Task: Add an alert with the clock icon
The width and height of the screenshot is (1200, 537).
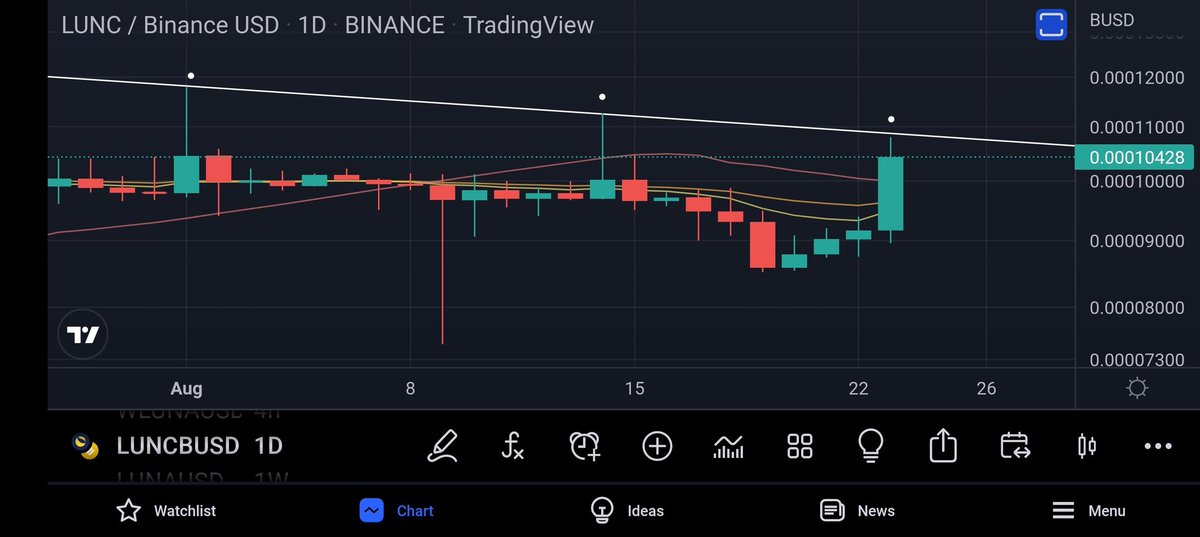Action: (x=585, y=446)
